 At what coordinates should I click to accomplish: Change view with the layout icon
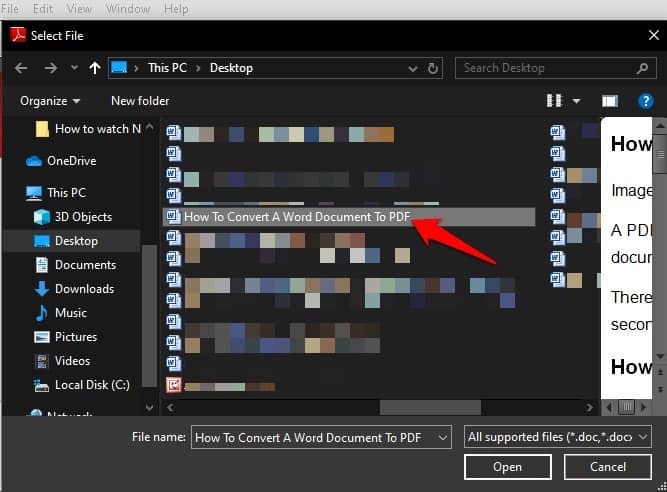554,101
